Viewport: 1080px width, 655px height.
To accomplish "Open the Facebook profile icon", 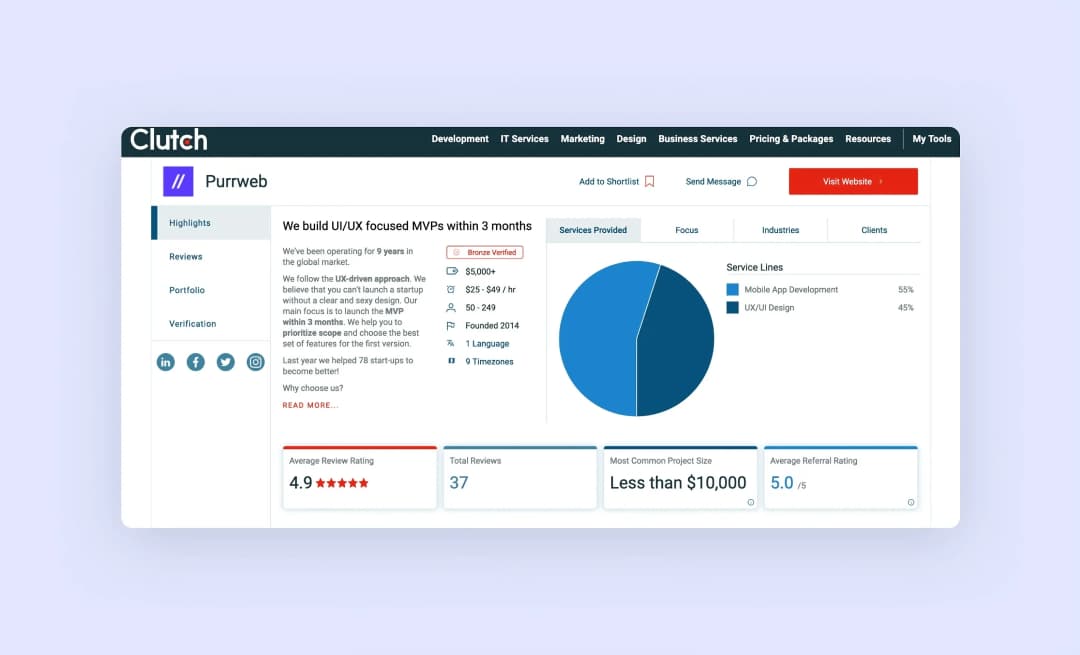I will (196, 362).
